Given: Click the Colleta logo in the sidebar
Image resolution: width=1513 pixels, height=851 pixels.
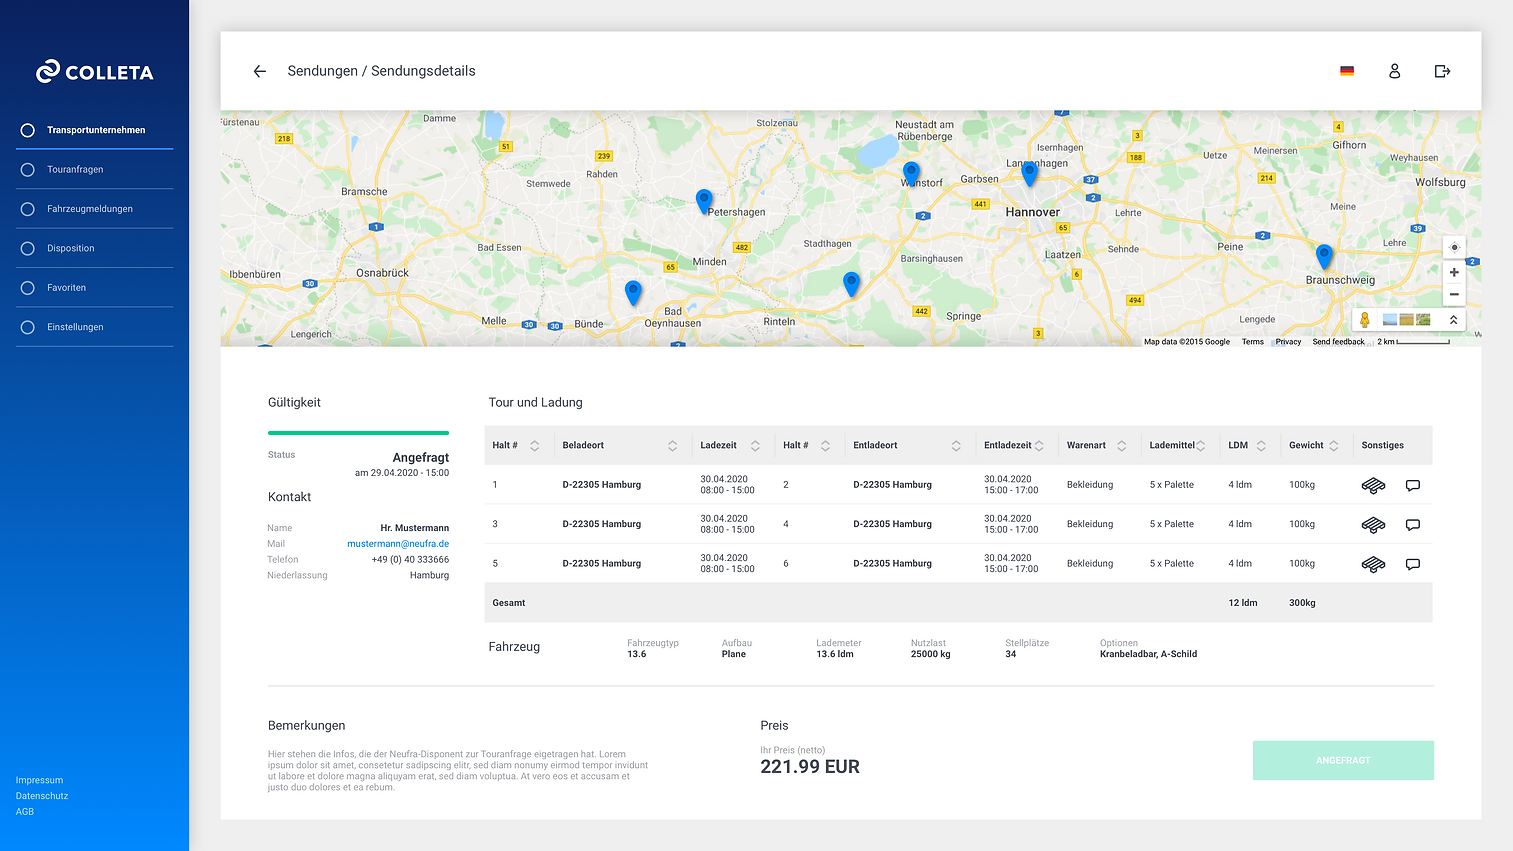Looking at the screenshot, I should [x=95, y=72].
